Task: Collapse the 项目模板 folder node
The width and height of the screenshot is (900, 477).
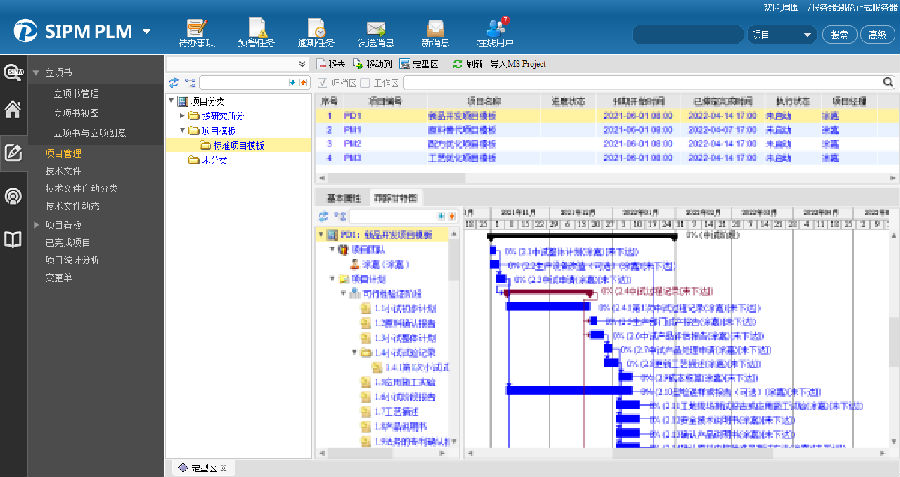Action: 183,130
